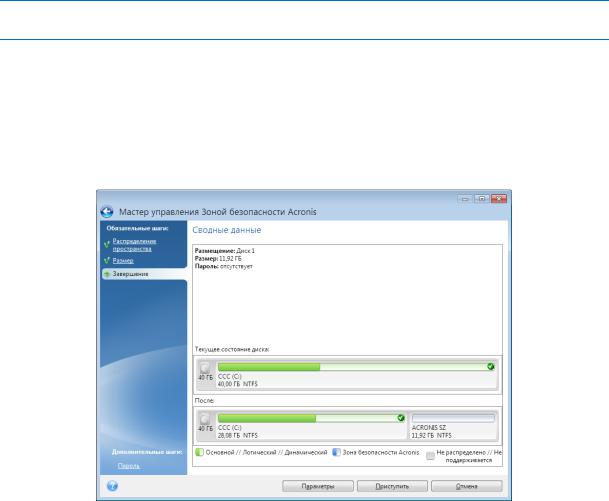Minimize the Acronis wizard window

click(x=465, y=199)
